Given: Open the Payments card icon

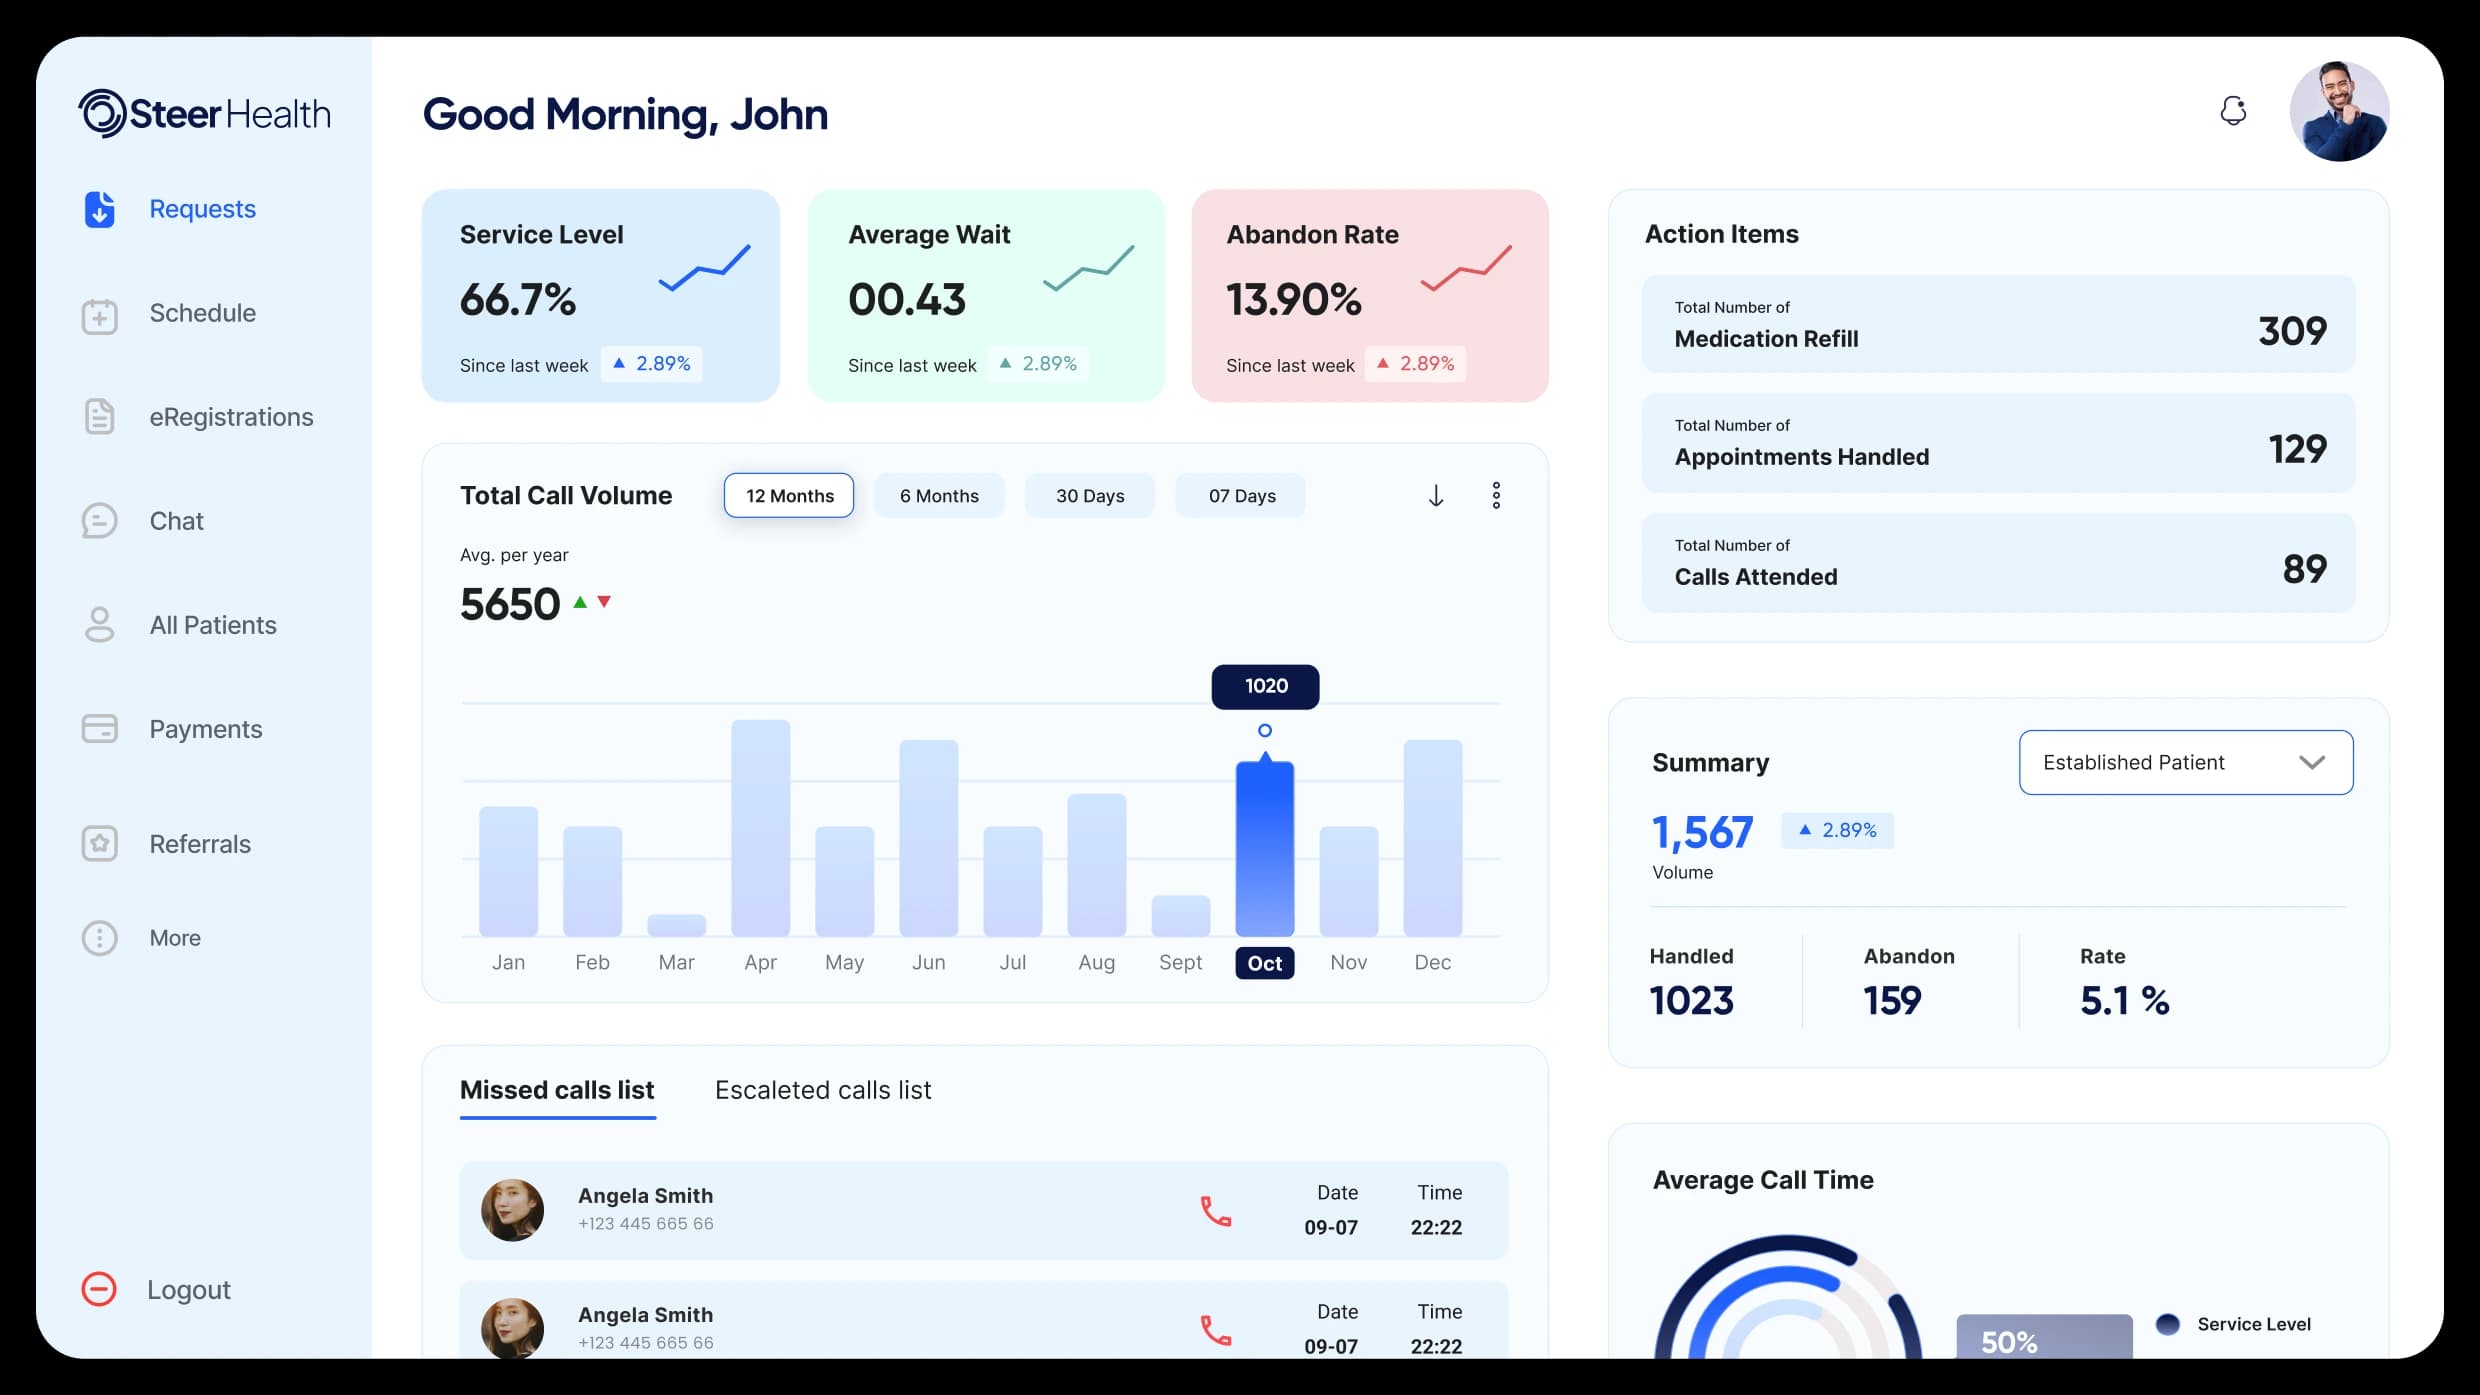Looking at the screenshot, I should click(99, 728).
